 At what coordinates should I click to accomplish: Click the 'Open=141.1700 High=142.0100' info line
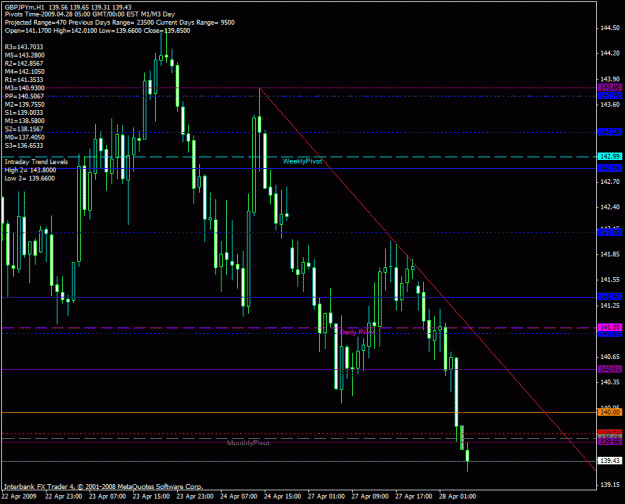point(97,30)
